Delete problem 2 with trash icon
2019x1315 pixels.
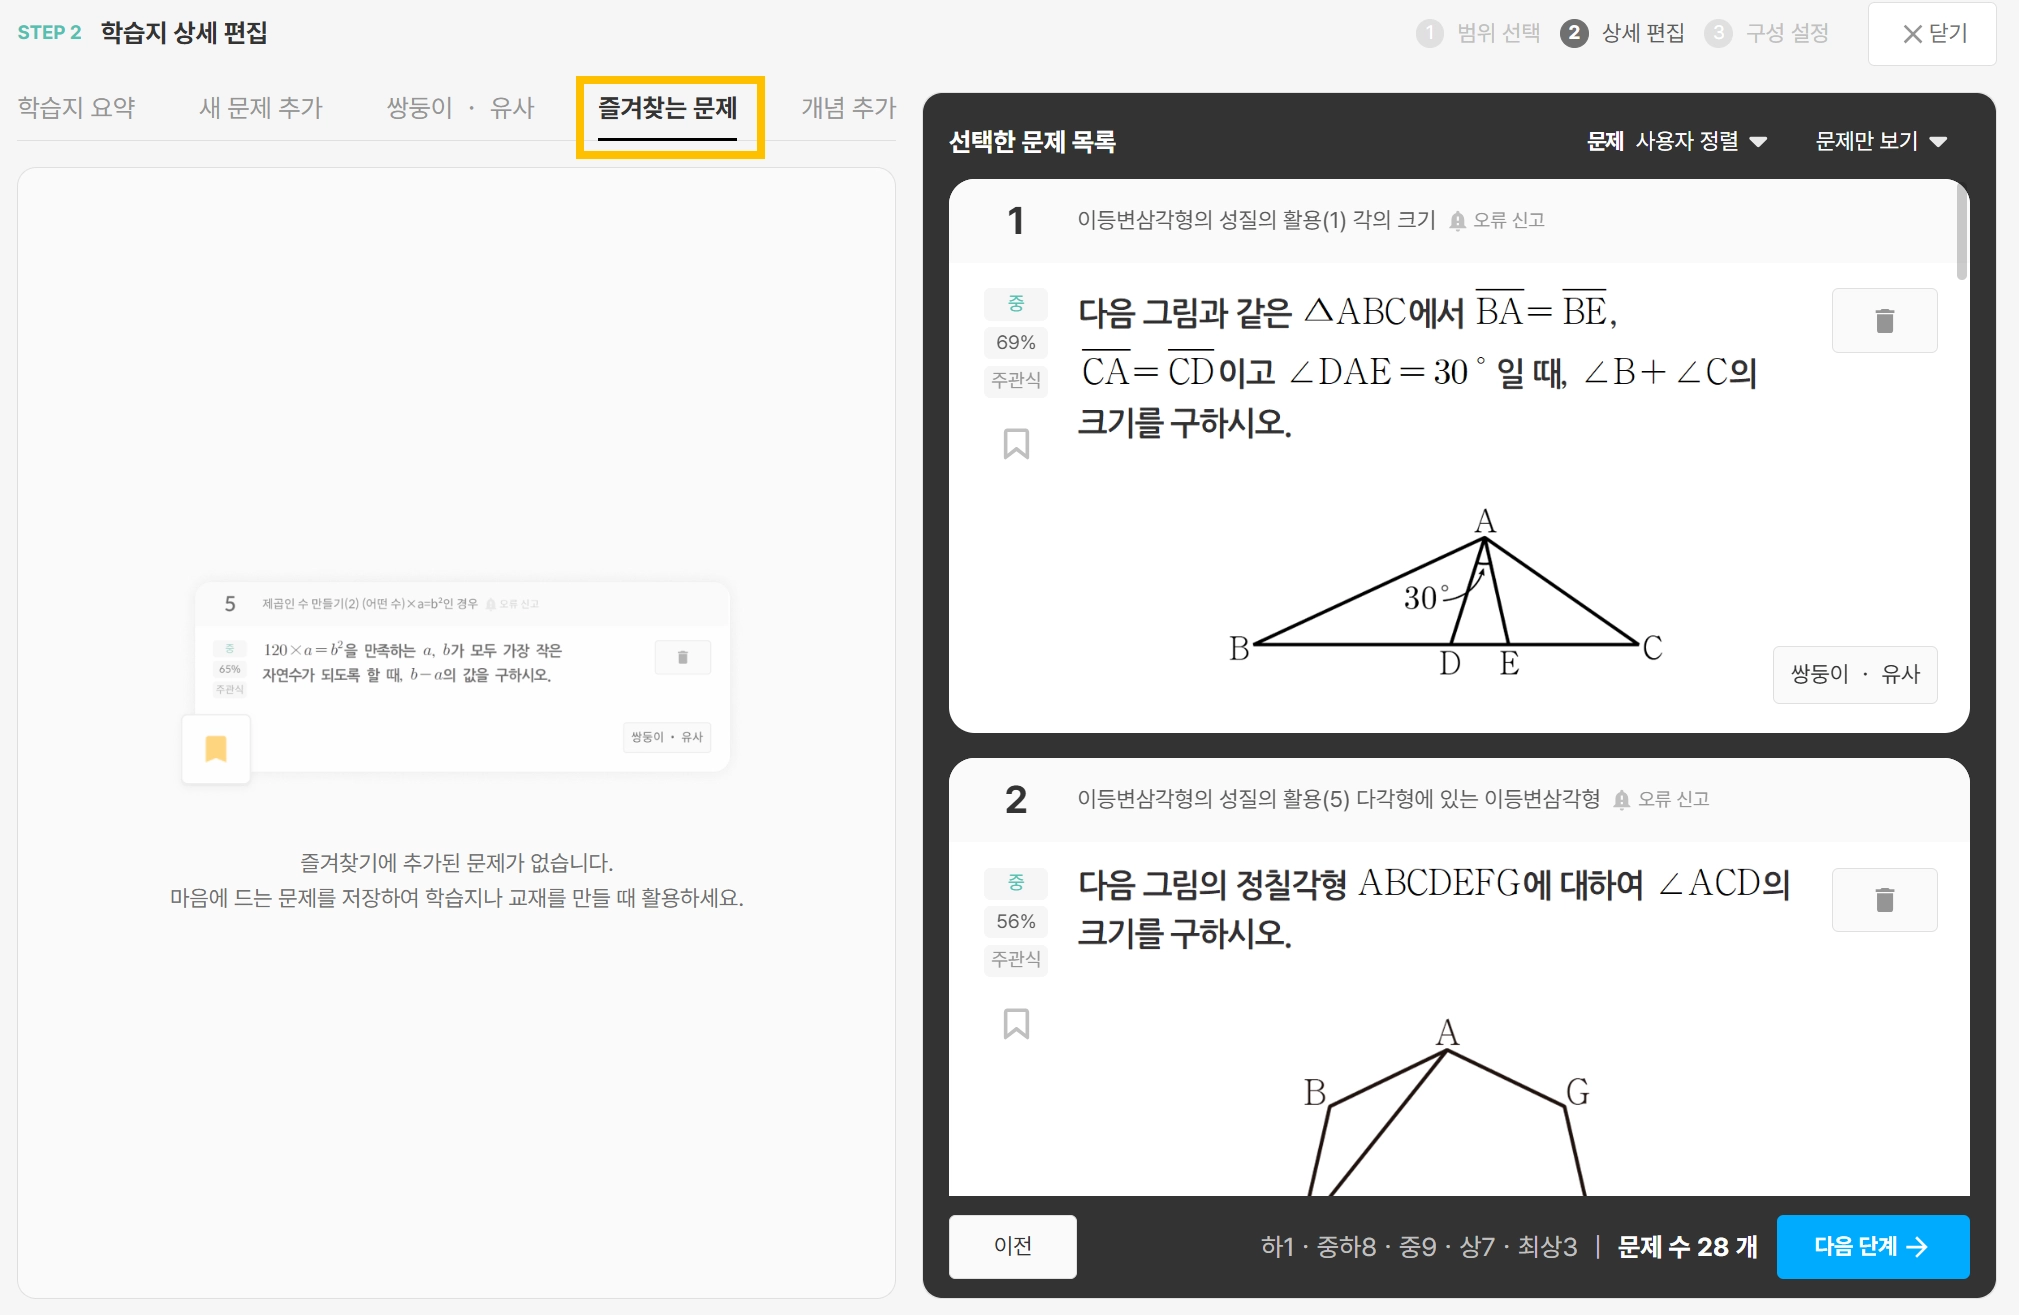1884,900
